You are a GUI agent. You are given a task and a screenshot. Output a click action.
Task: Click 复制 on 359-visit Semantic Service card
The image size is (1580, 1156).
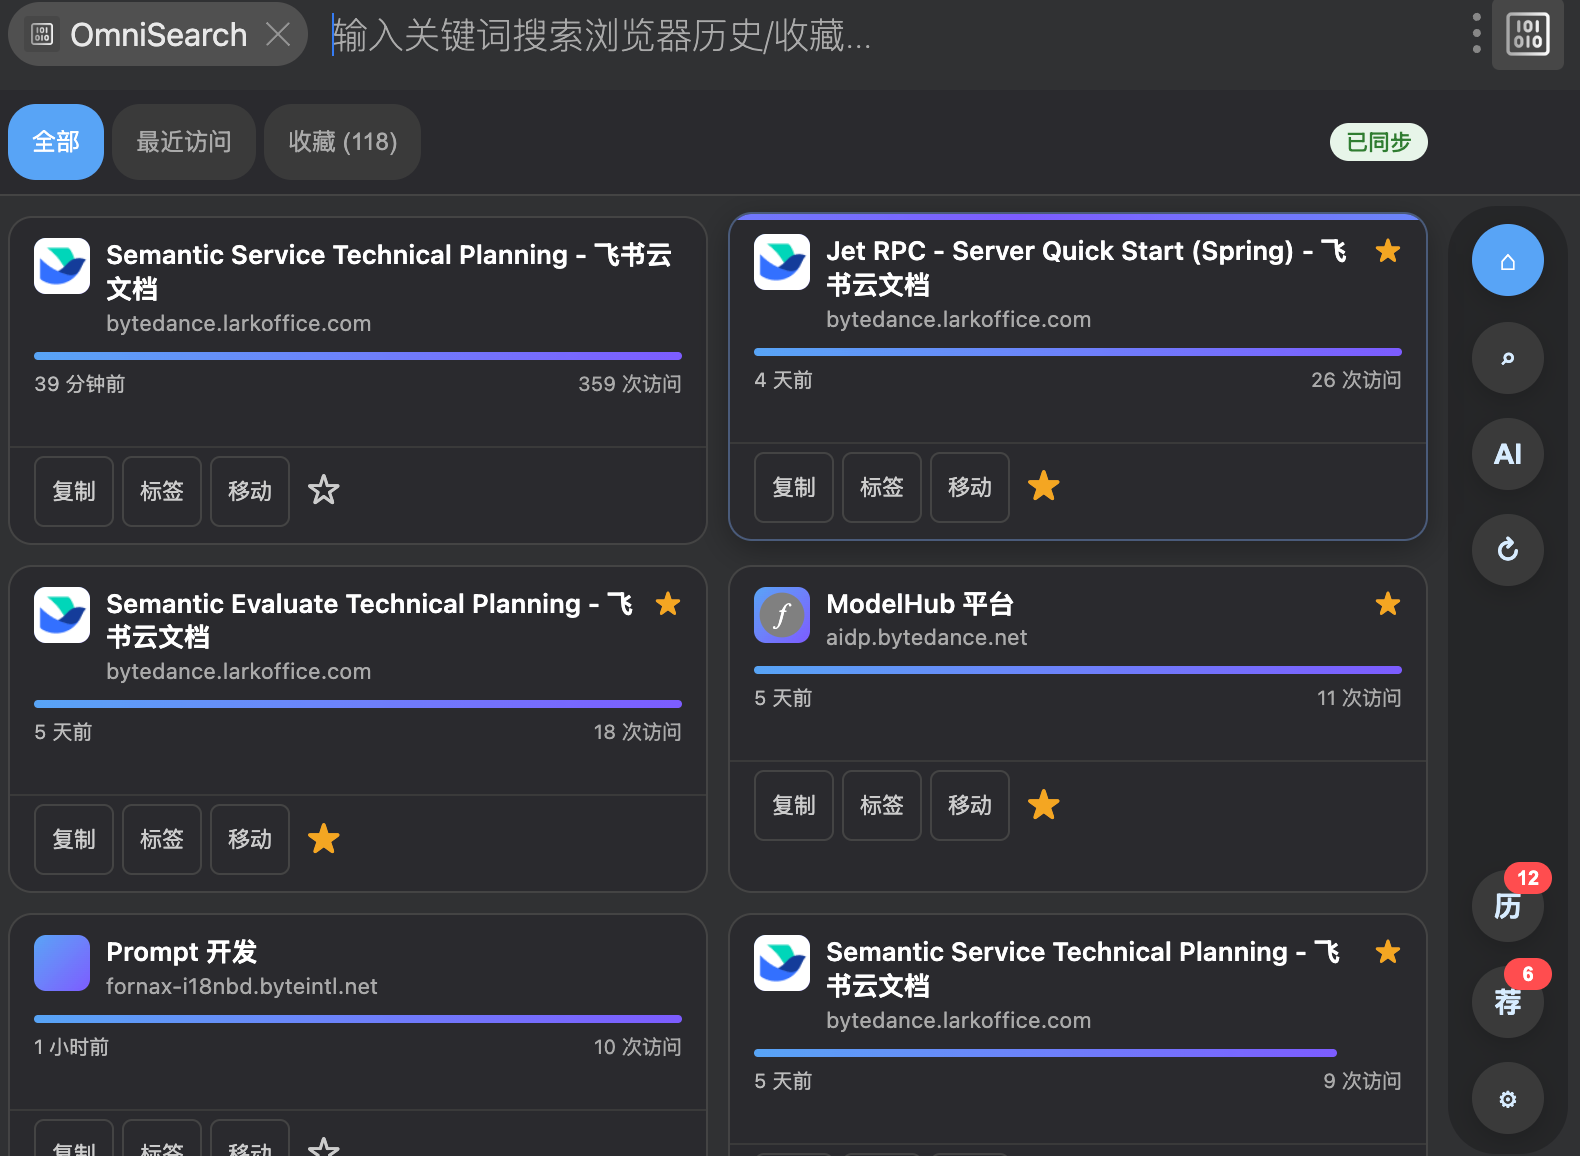coord(74,491)
